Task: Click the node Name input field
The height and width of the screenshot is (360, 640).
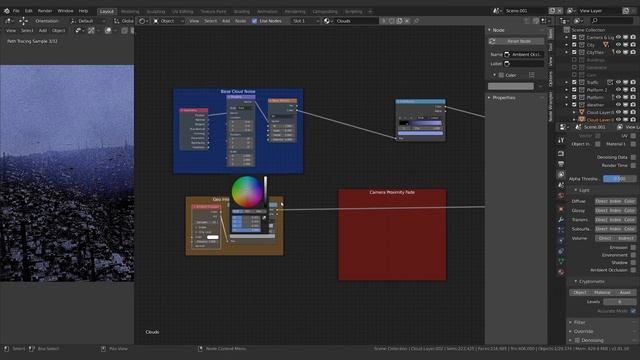Action: (524, 54)
